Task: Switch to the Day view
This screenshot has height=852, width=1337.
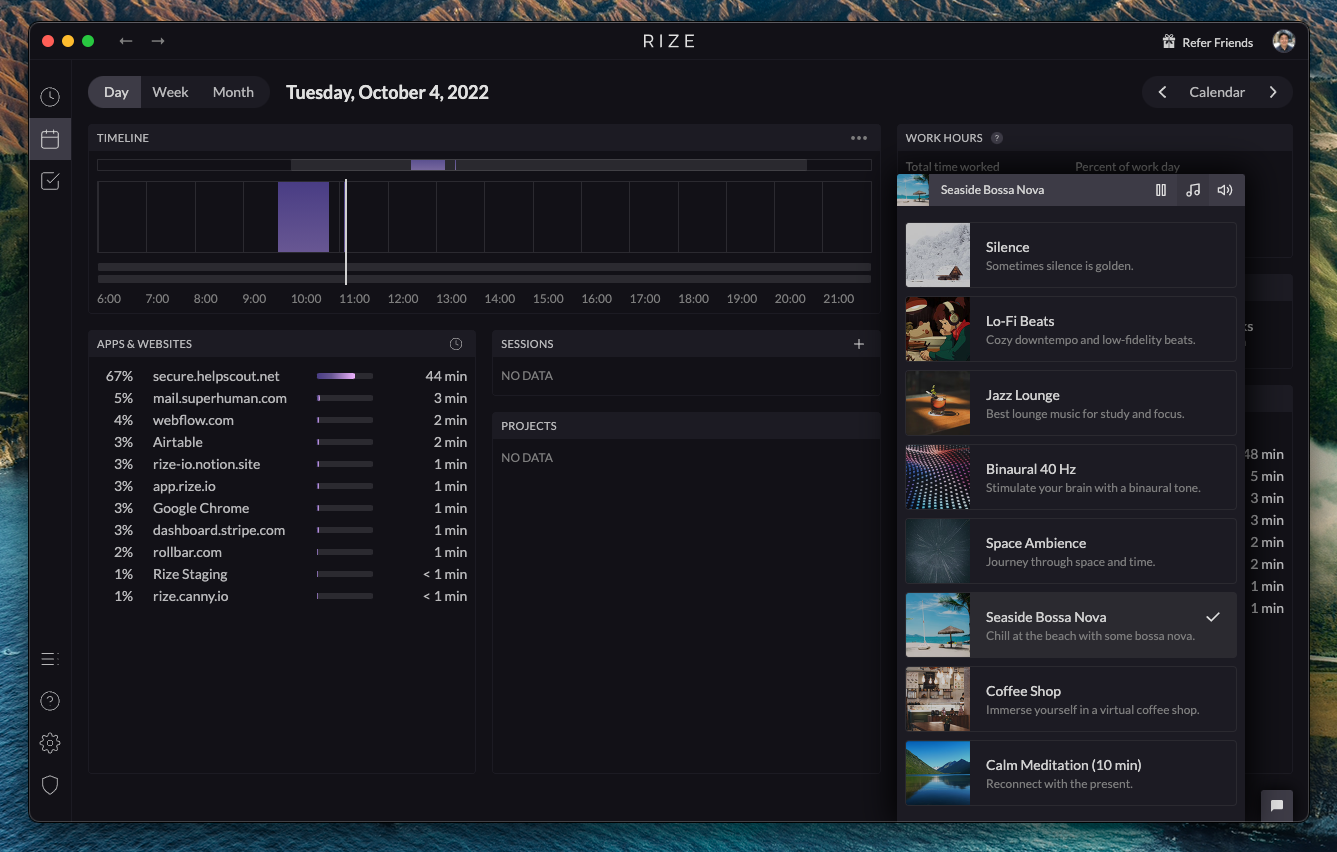Action: pyautogui.click(x=116, y=92)
